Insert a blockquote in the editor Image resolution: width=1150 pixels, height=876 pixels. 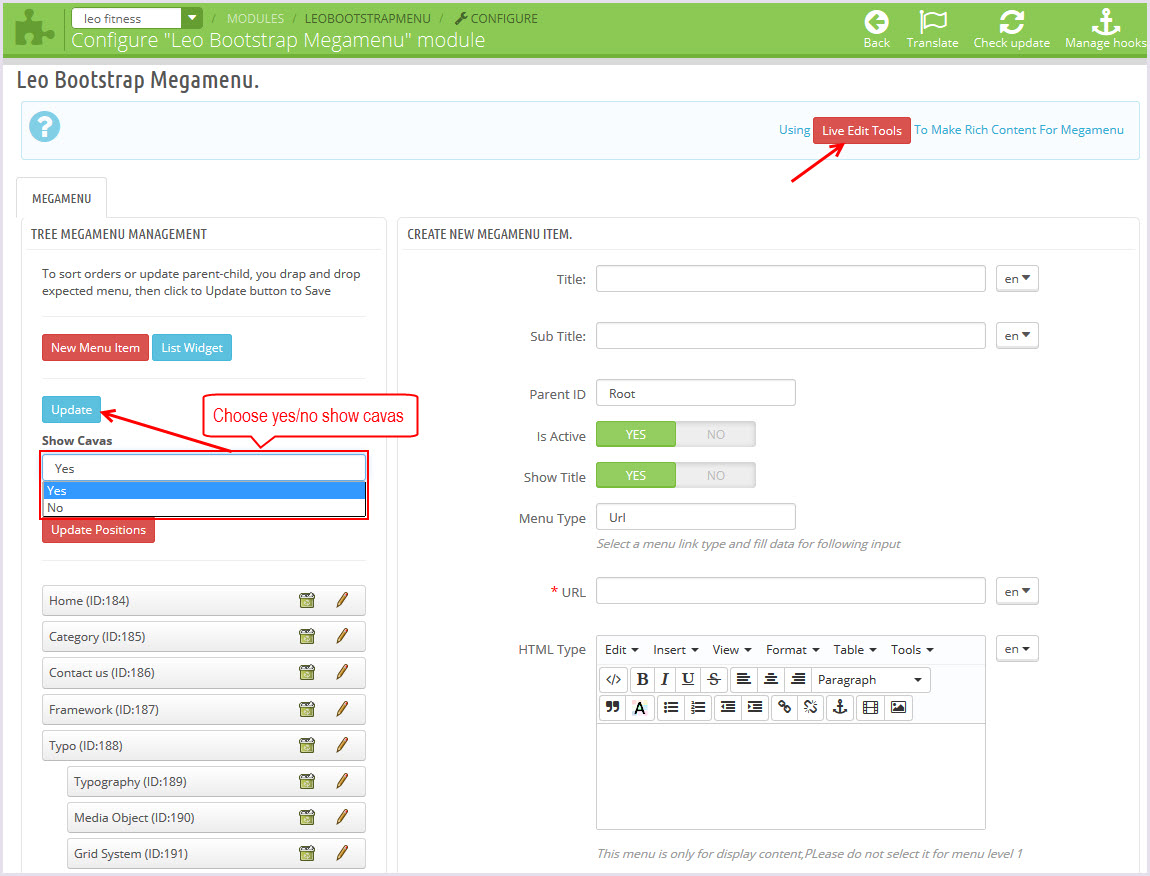612,707
